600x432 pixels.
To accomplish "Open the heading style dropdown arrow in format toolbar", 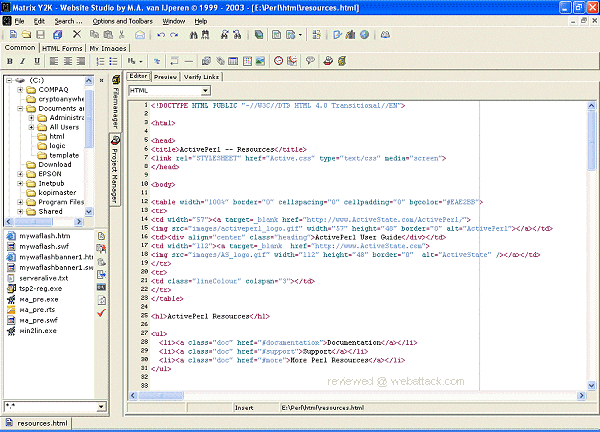I will tap(141, 61).
